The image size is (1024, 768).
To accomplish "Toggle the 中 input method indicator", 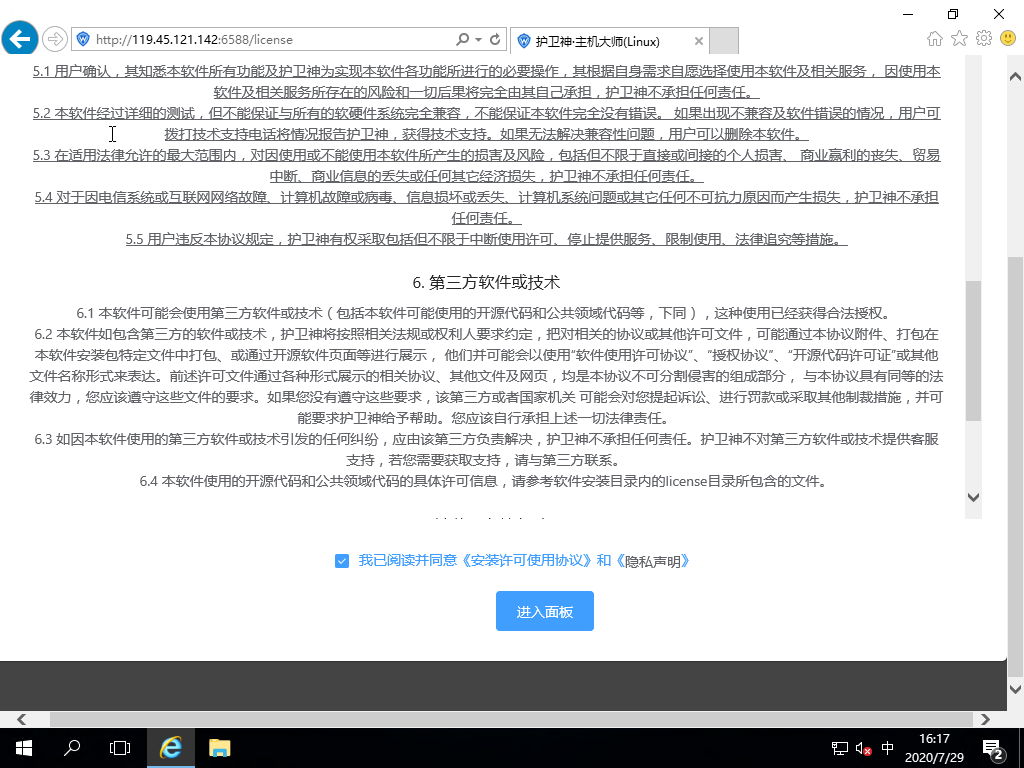I will (x=887, y=748).
